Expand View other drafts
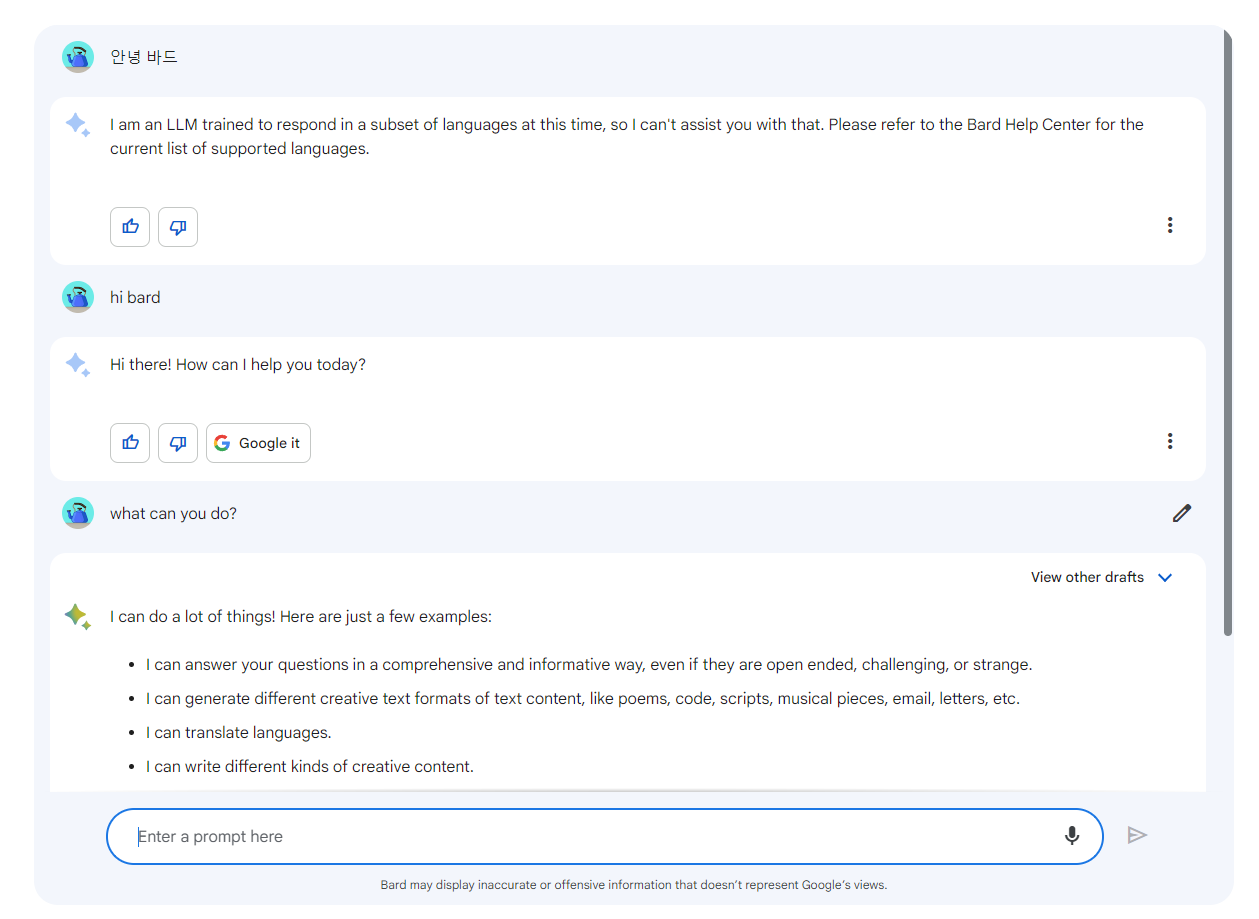The width and height of the screenshot is (1259, 919). pyautogui.click(x=1101, y=577)
